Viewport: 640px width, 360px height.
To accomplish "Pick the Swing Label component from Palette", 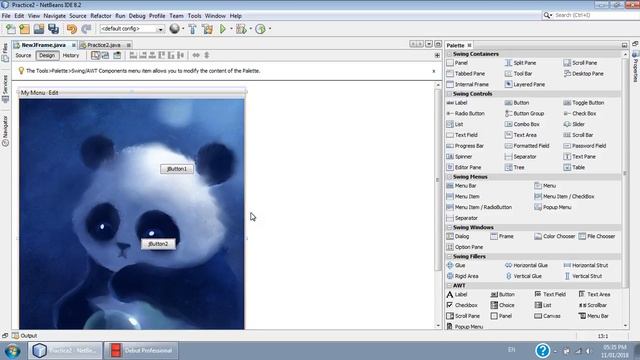I will pos(457,103).
